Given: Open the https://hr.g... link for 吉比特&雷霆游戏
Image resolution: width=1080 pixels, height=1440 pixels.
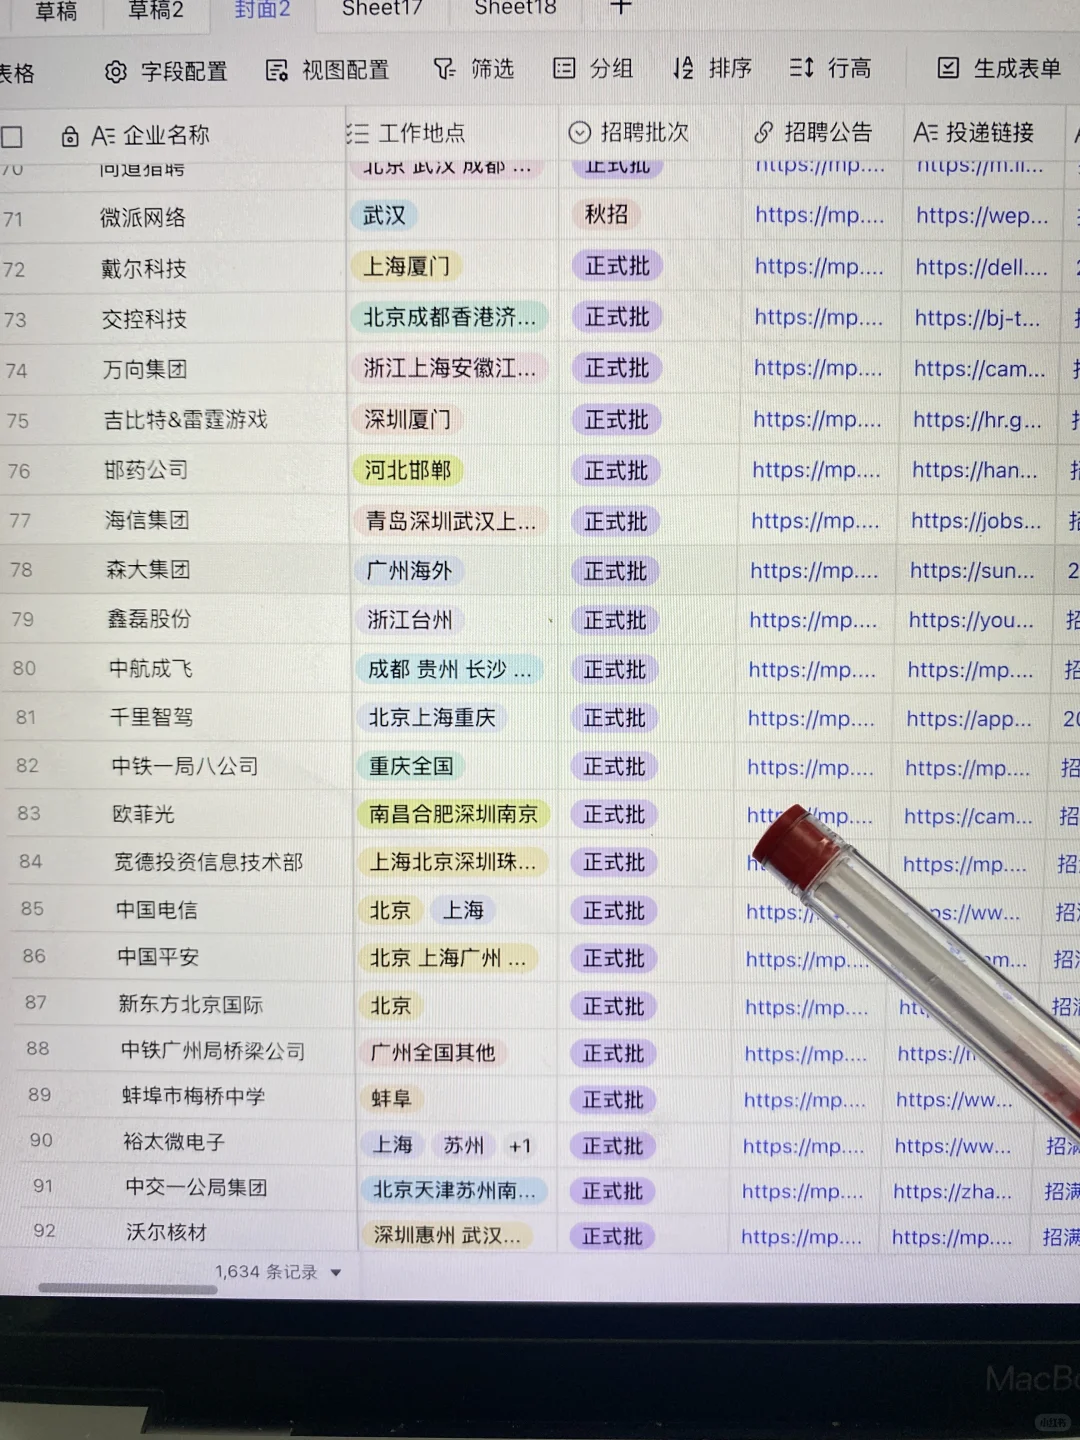Looking at the screenshot, I should coord(977,420).
